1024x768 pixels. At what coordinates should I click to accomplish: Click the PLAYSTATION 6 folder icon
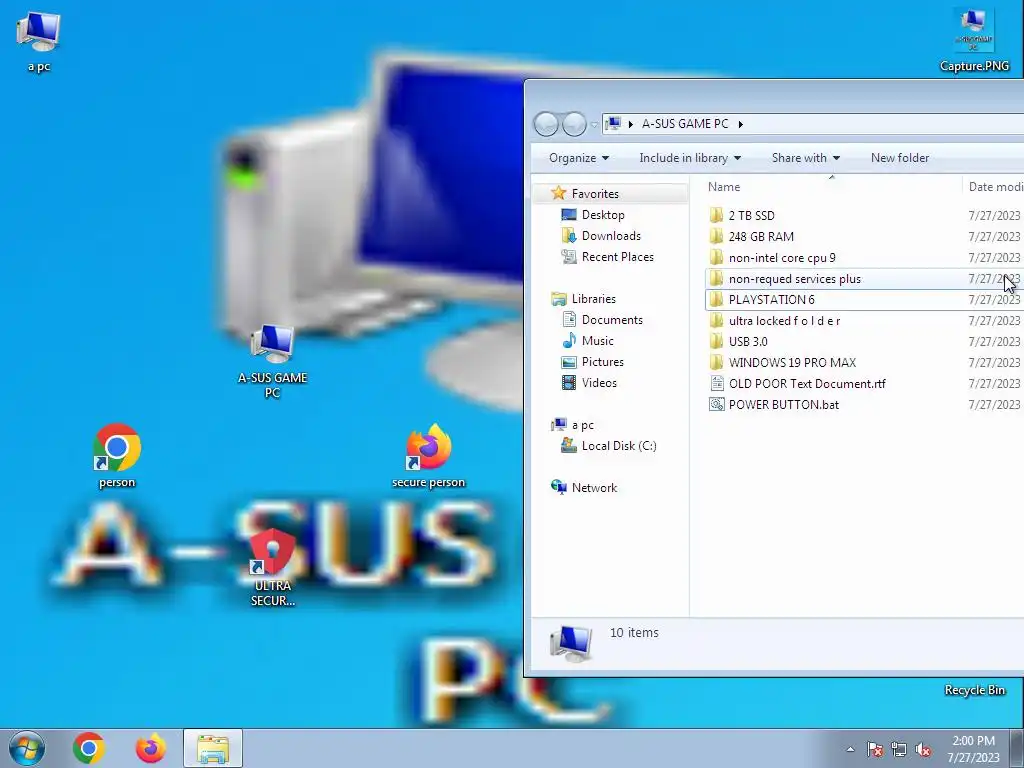(x=716, y=299)
